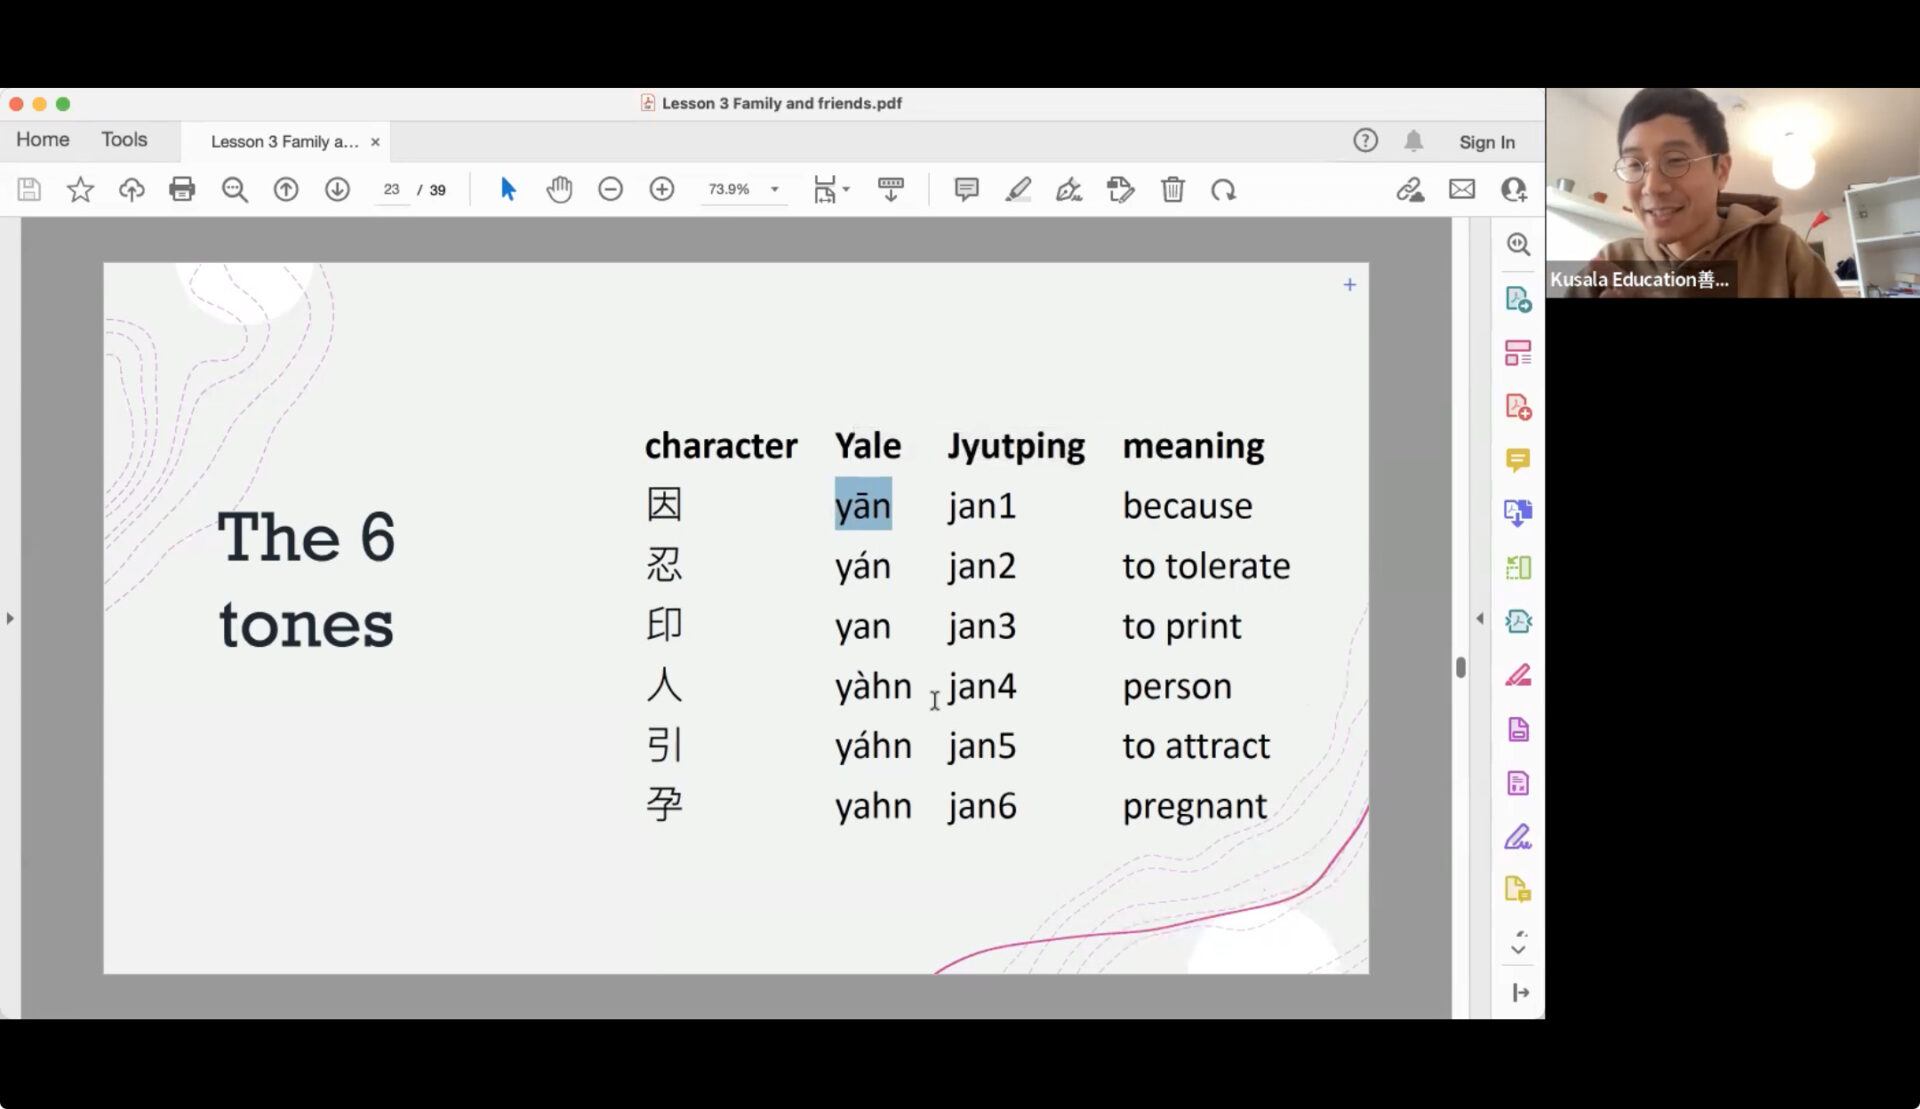Open green Compress PDF tool in sidebar
The width and height of the screenshot is (1920, 1109).
pos(1518,567)
